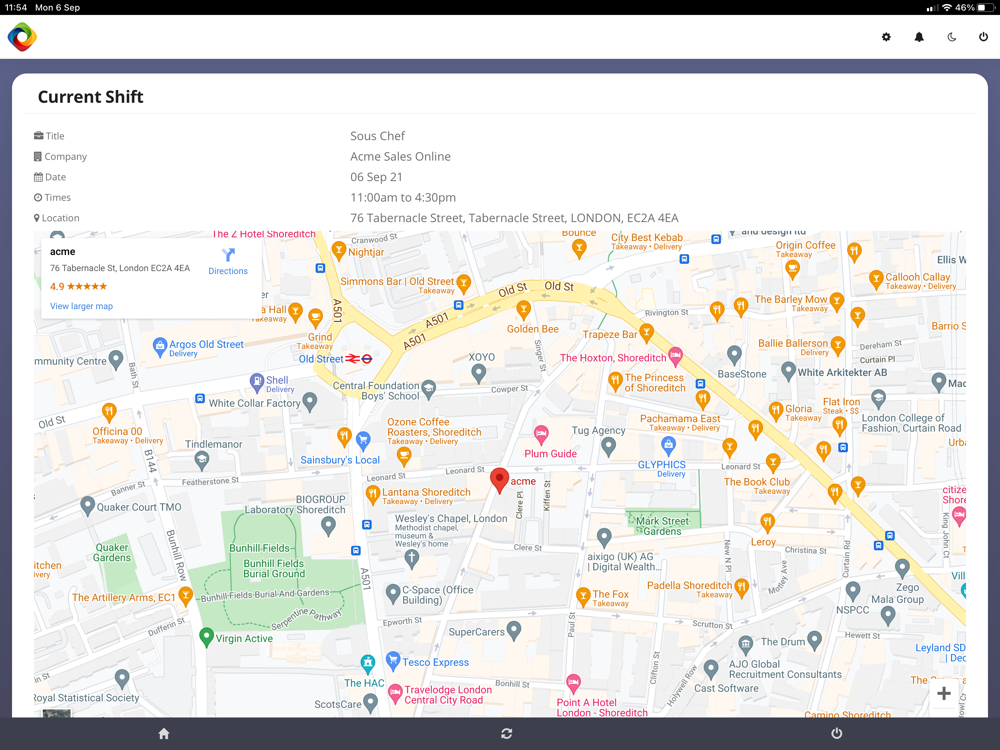This screenshot has width=1000, height=750.
Task: Select the Leroy restaurant marker
Action: coord(767,523)
